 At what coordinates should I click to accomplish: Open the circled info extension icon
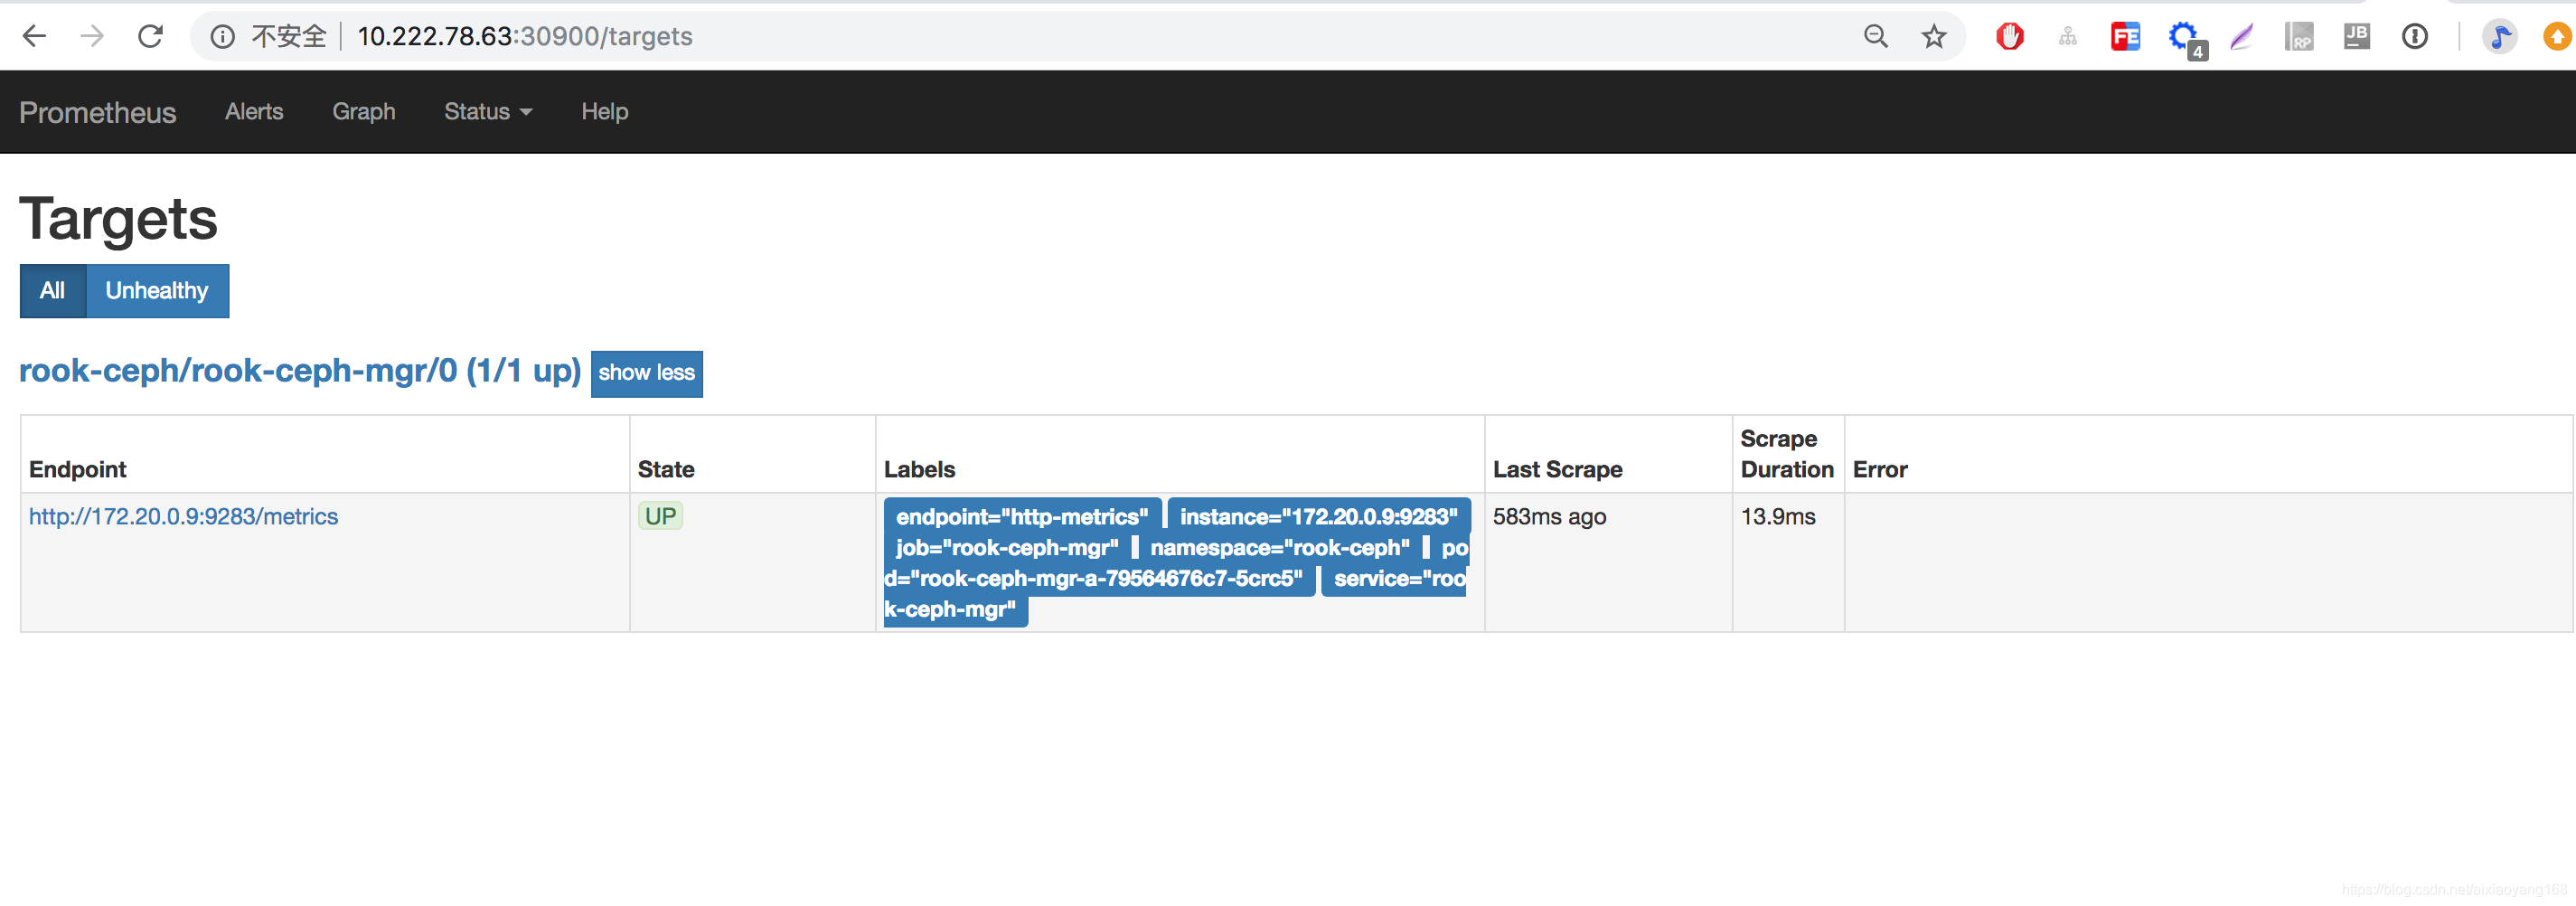[x=2414, y=37]
